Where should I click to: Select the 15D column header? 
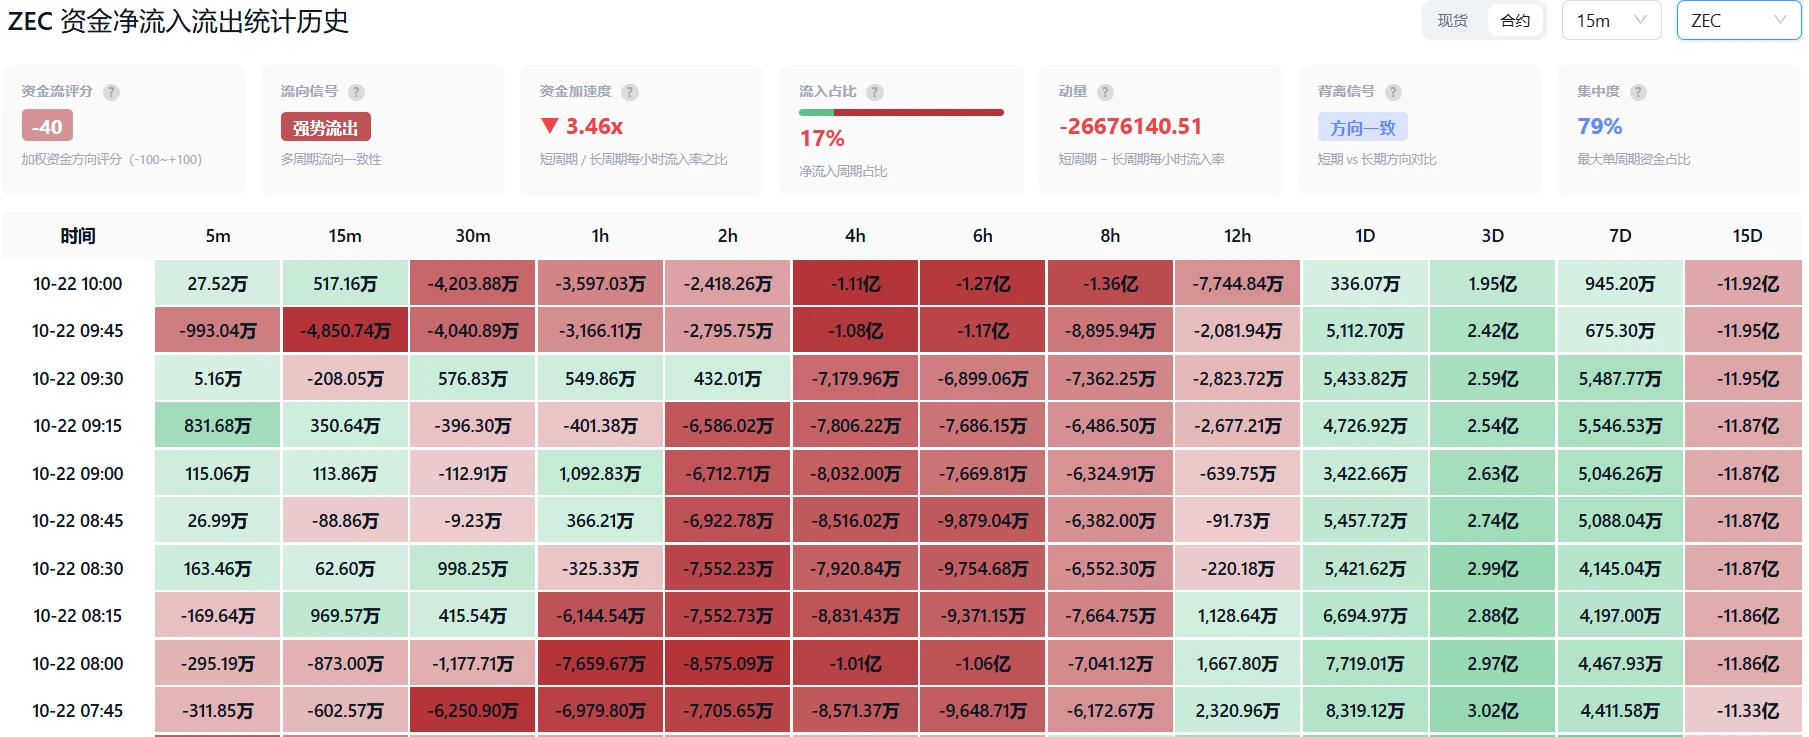(1747, 236)
